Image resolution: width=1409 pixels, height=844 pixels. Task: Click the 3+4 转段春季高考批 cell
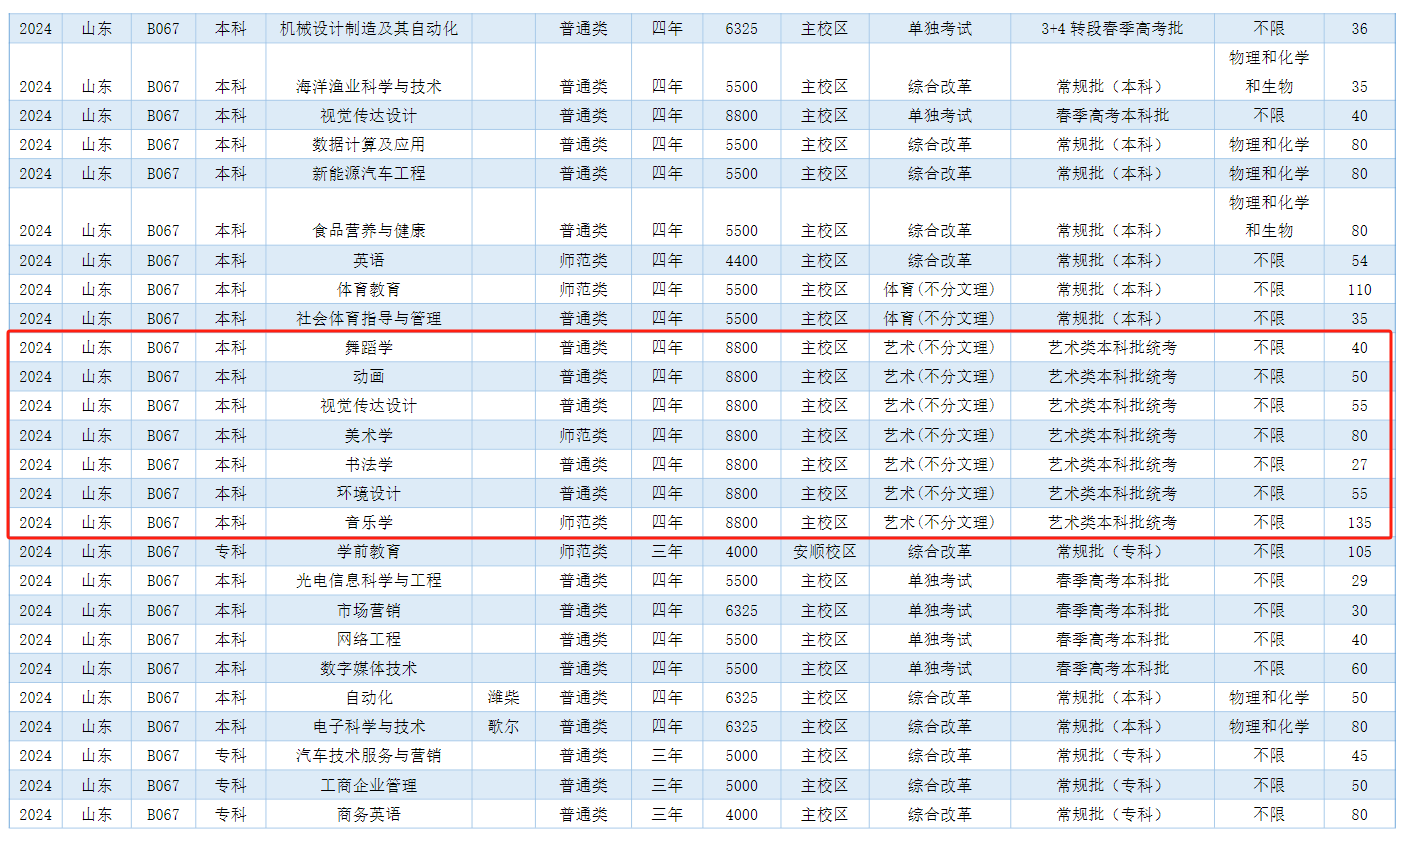click(1111, 28)
